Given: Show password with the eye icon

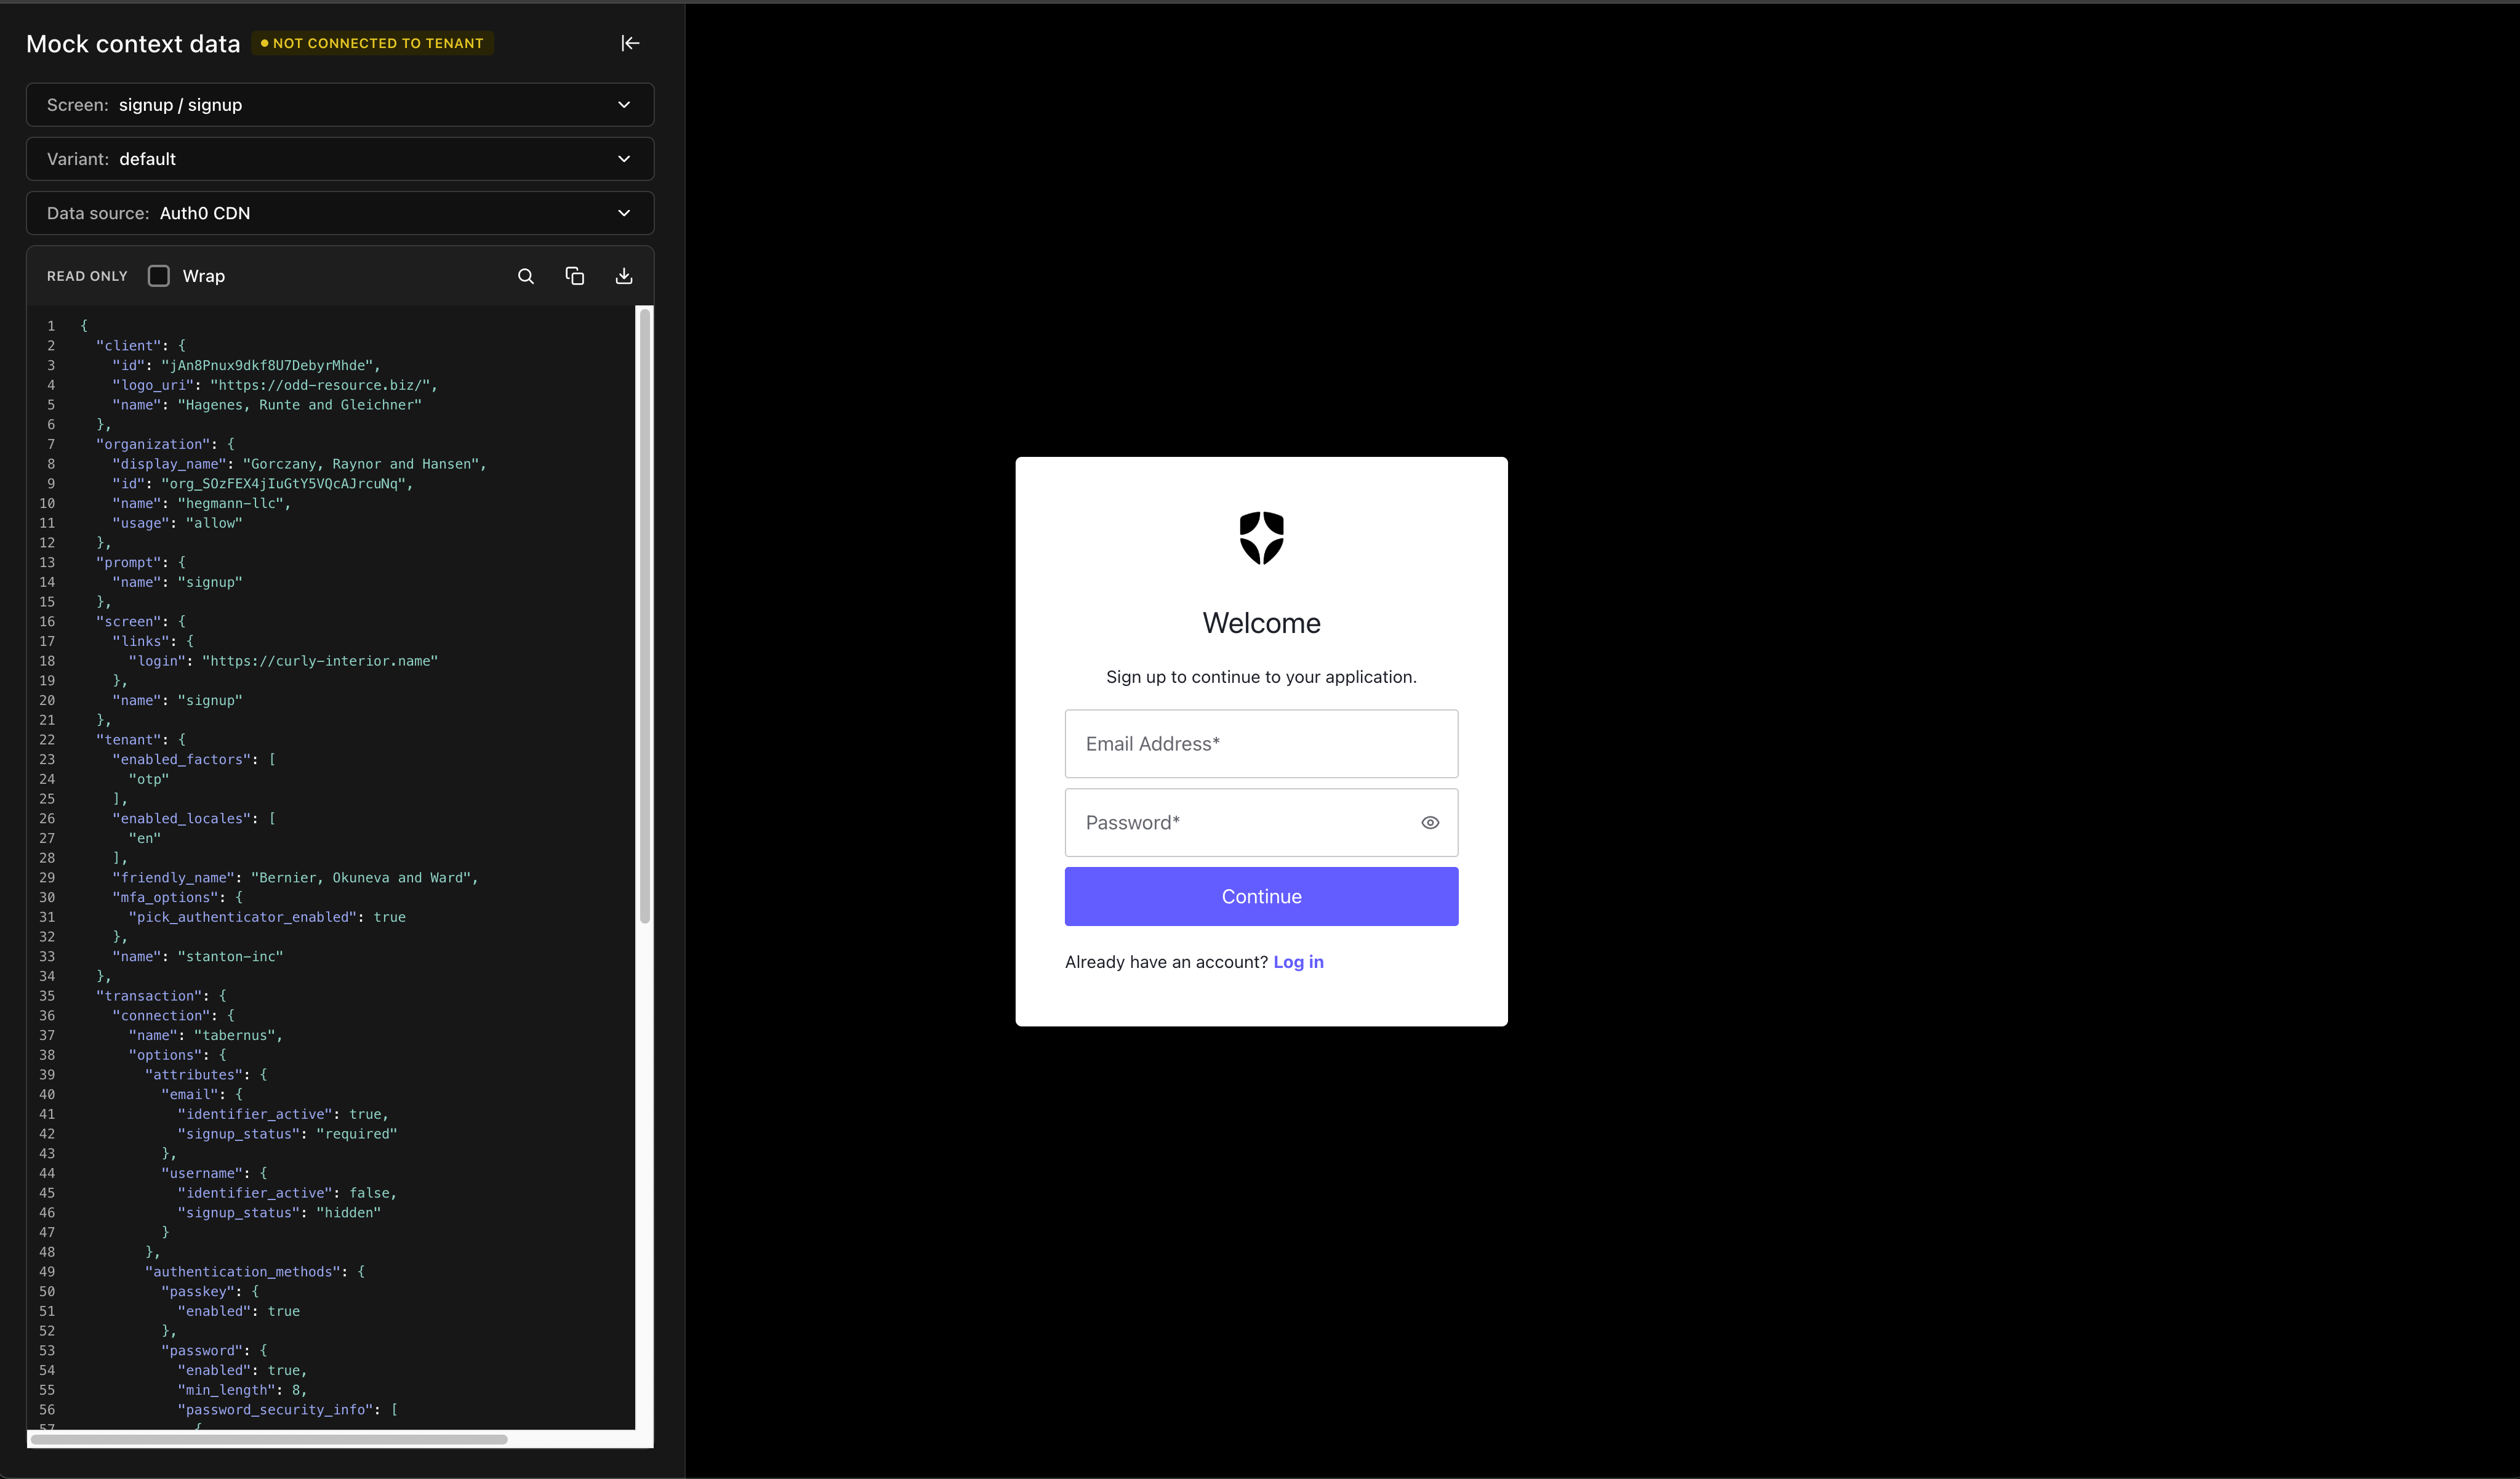Looking at the screenshot, I should 1429,823.
